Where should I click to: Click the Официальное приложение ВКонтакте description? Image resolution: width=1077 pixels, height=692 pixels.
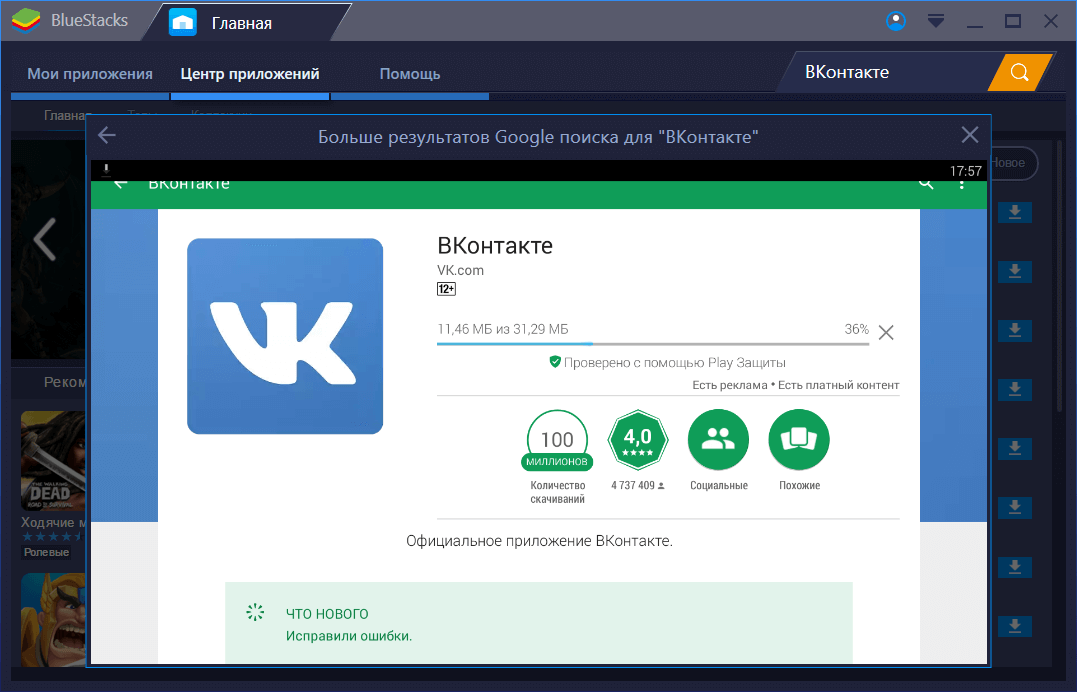click(x=539, y=541)
